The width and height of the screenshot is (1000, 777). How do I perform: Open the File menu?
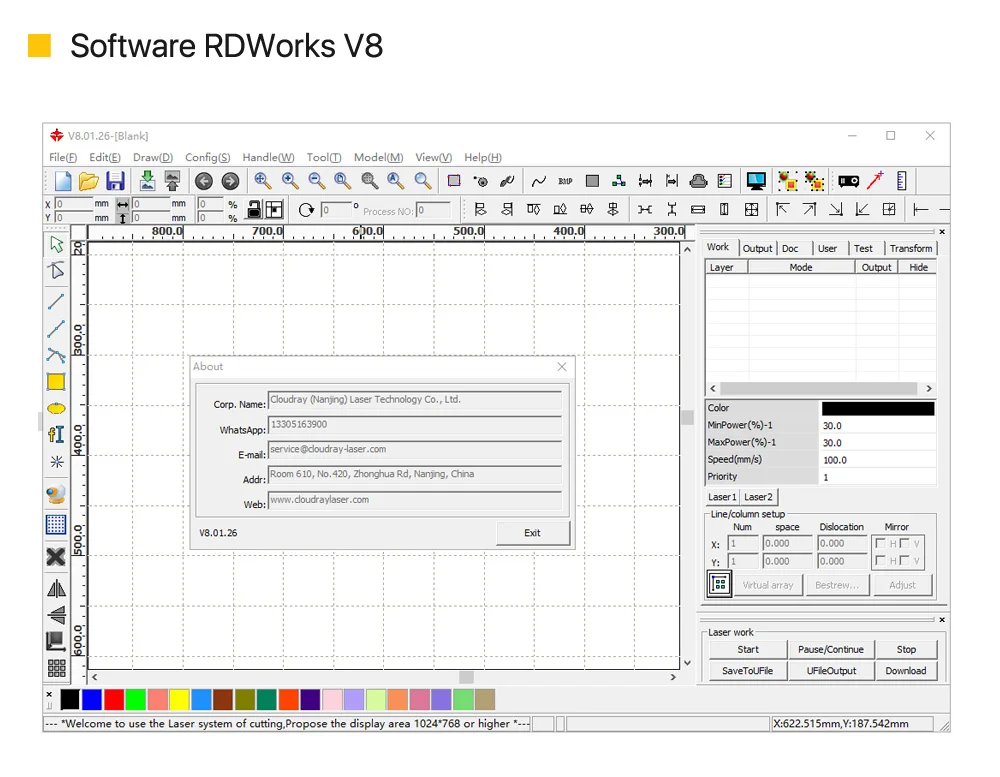click(63, 158)
